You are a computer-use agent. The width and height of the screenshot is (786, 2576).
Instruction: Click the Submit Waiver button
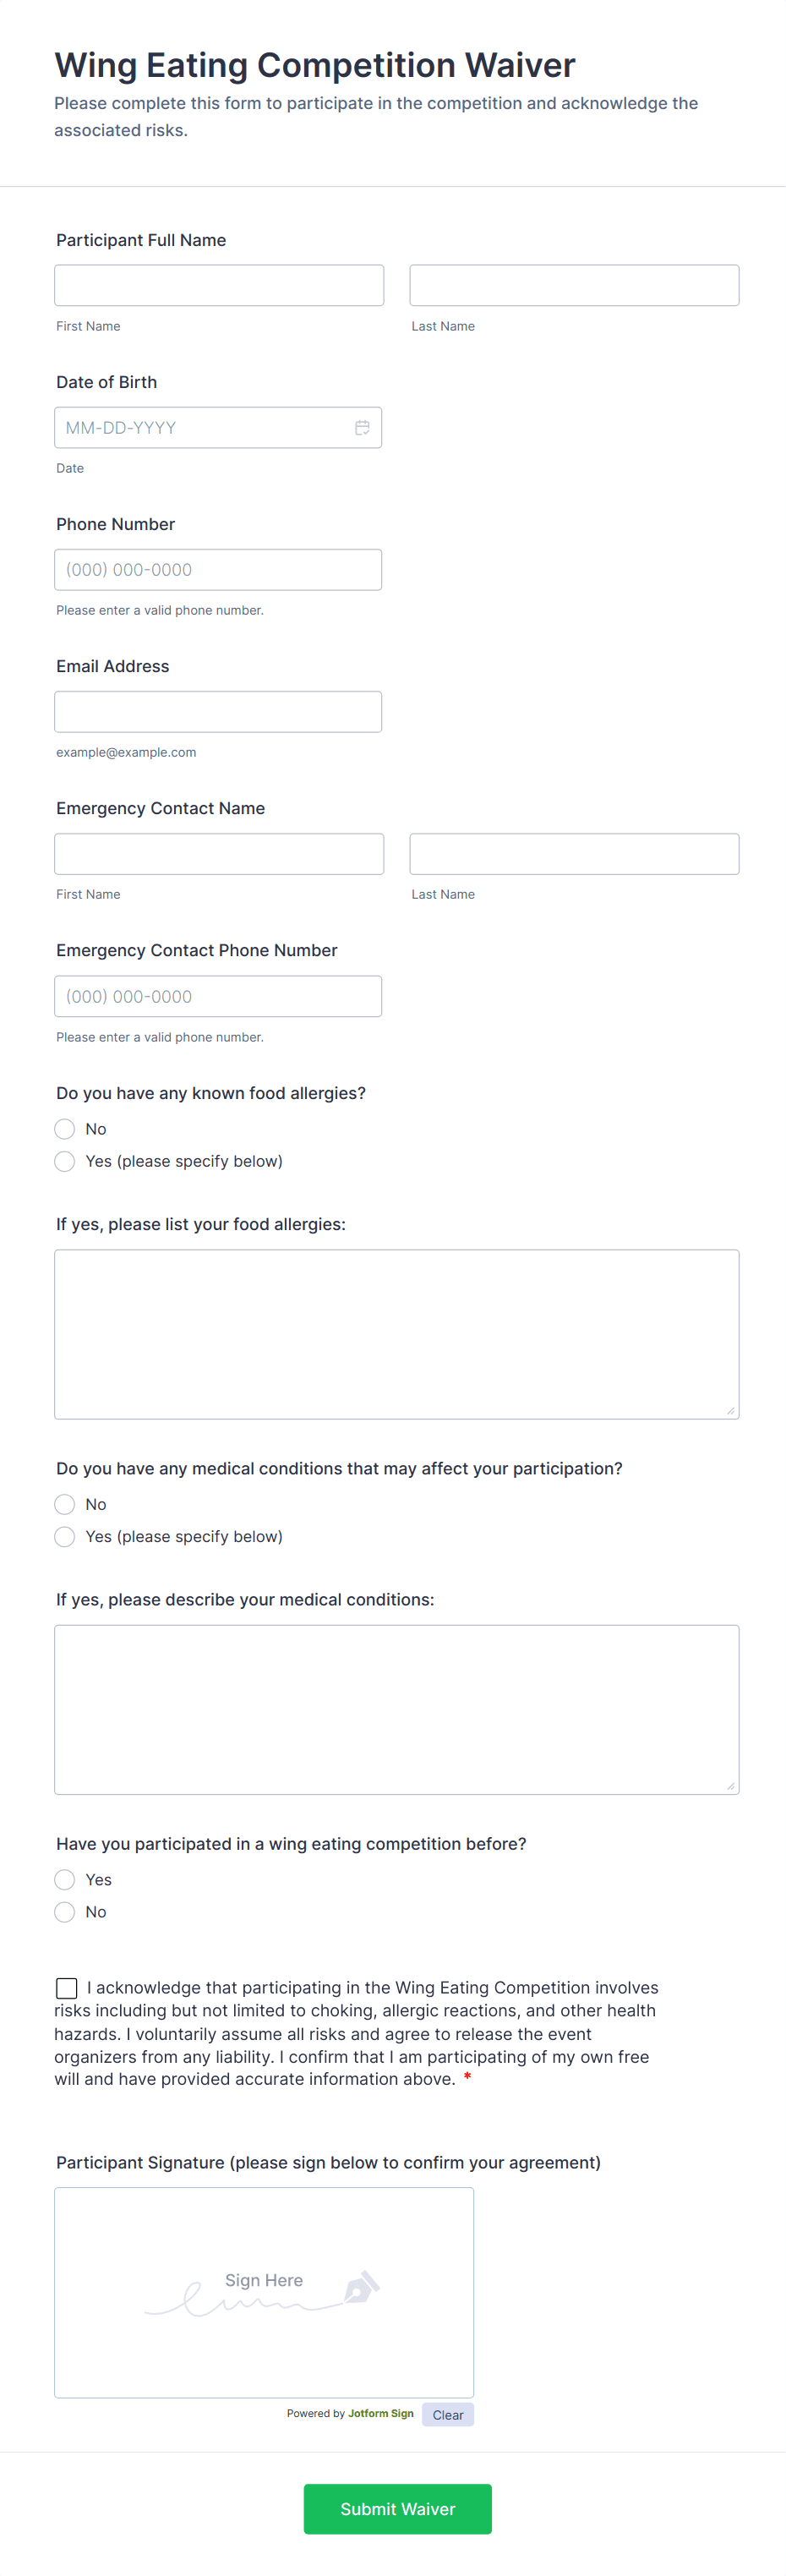point(397,2509)
